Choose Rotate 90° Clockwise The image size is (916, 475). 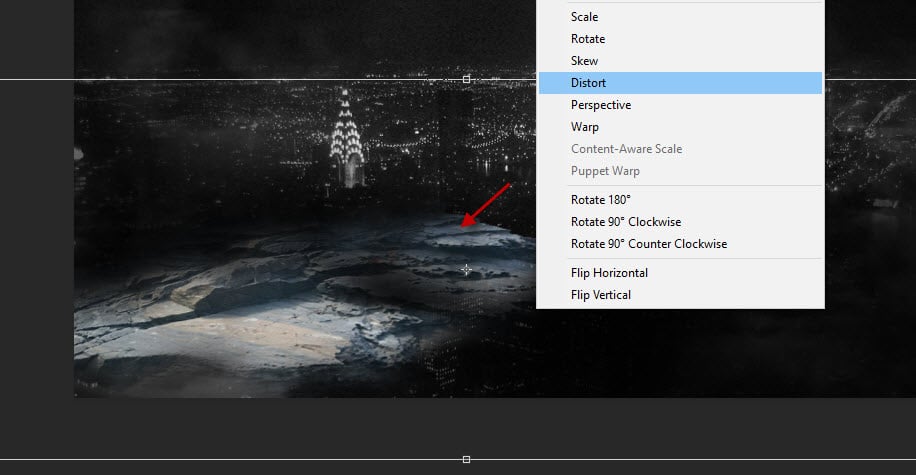(625, 222)
